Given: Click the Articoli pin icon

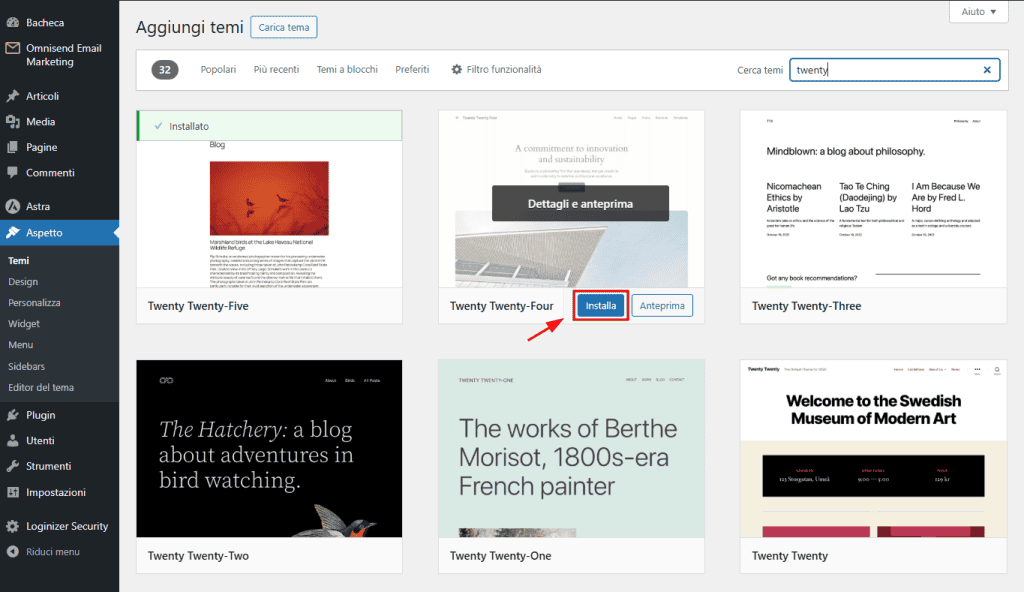Looking at the screenshot, I should (x=13, y=96).
